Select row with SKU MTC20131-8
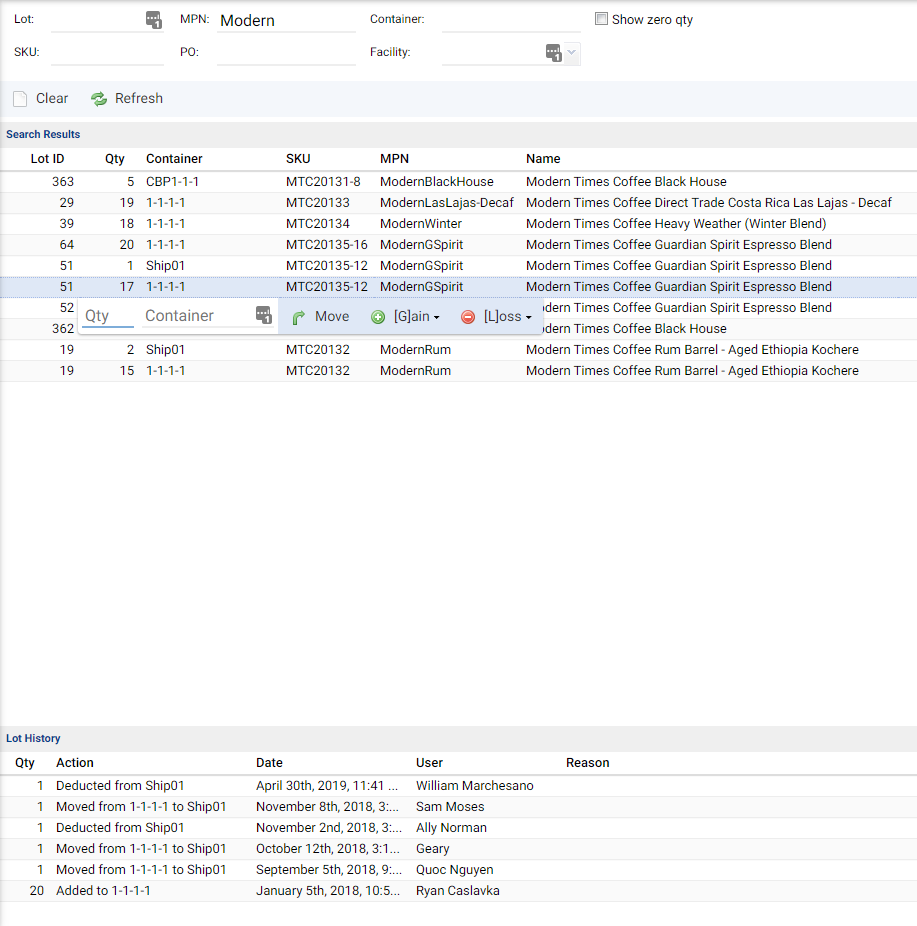Image resolution: width=917 pixels, height=926 pixels. click(x=458, y=182)
